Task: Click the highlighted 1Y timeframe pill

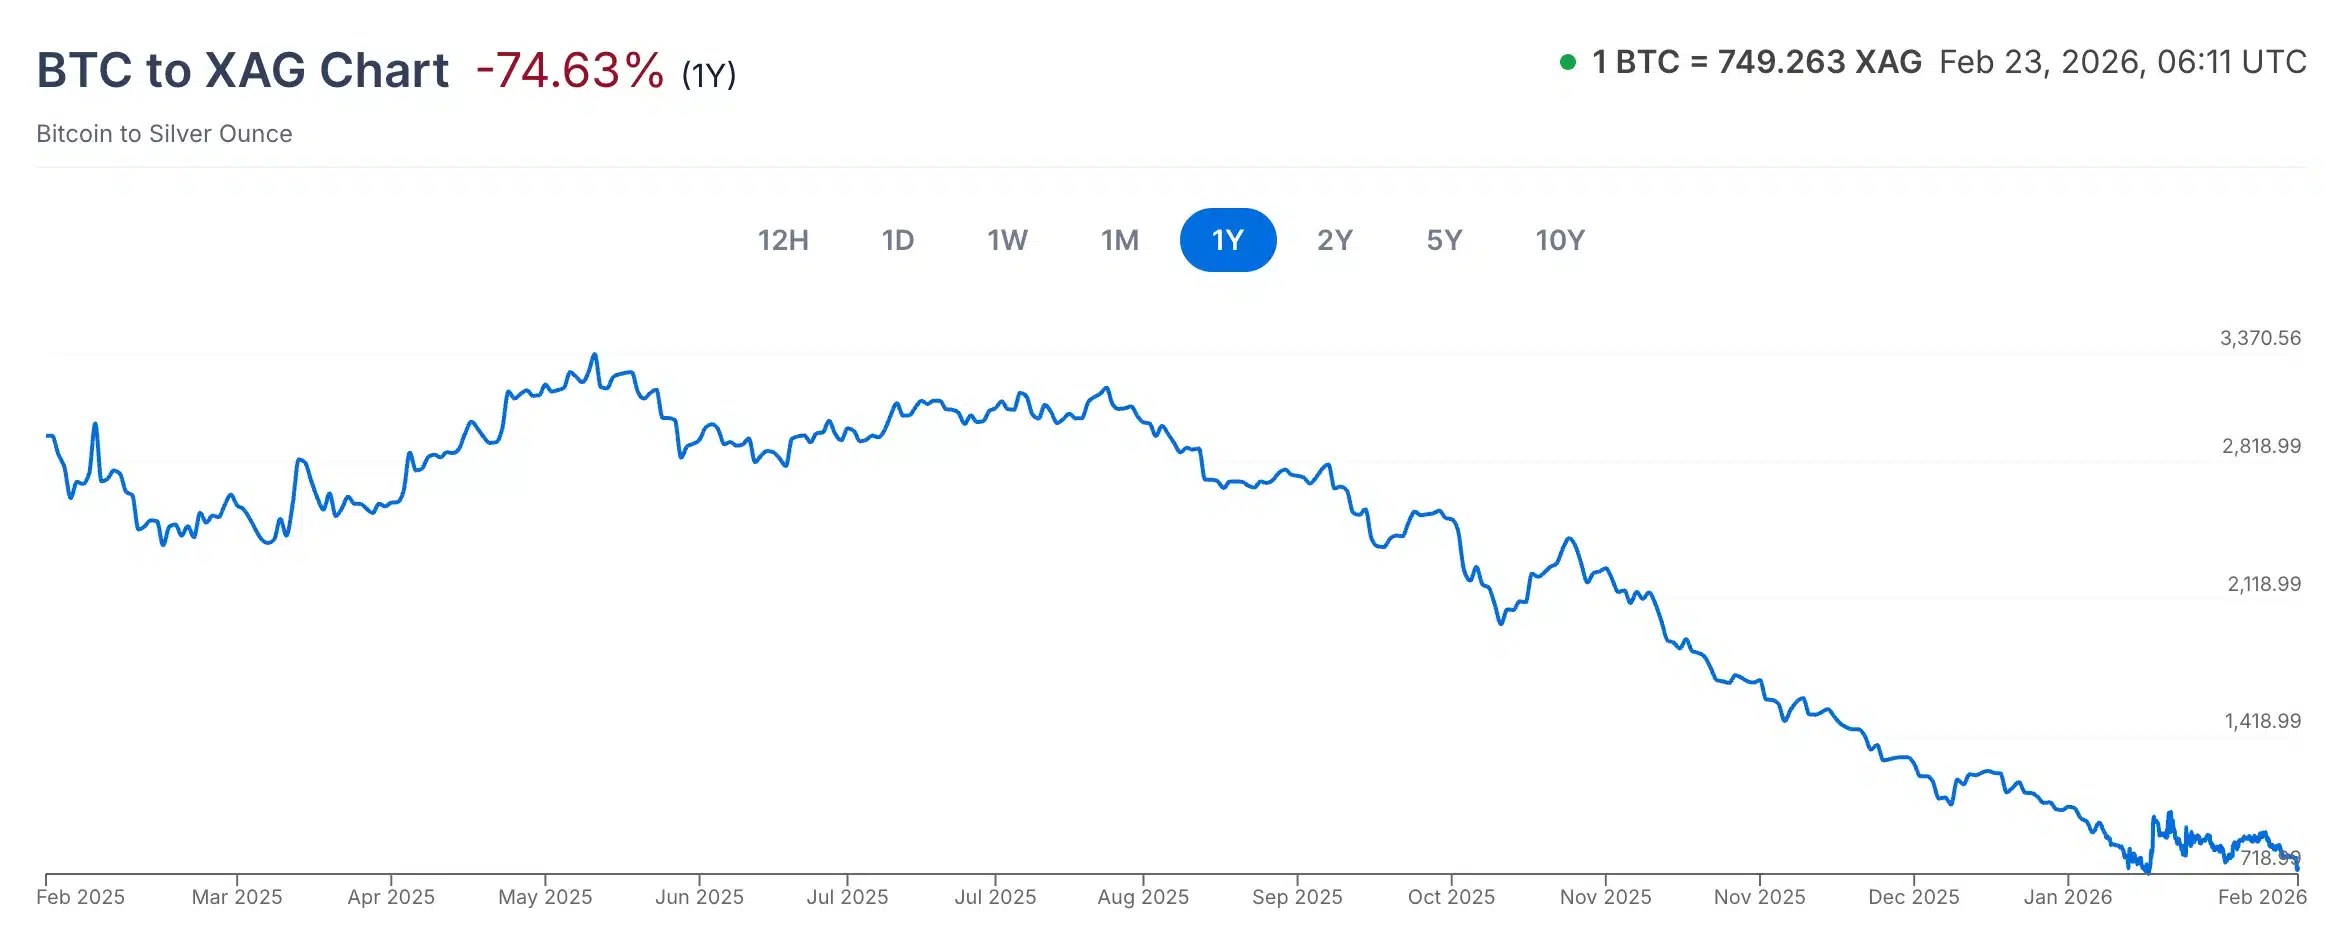Action: (1228, 240)
